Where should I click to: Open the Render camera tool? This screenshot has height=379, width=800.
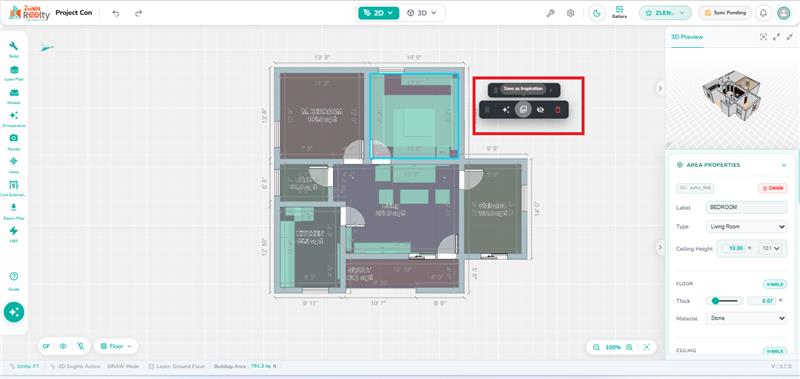click(x=14, y=141)
